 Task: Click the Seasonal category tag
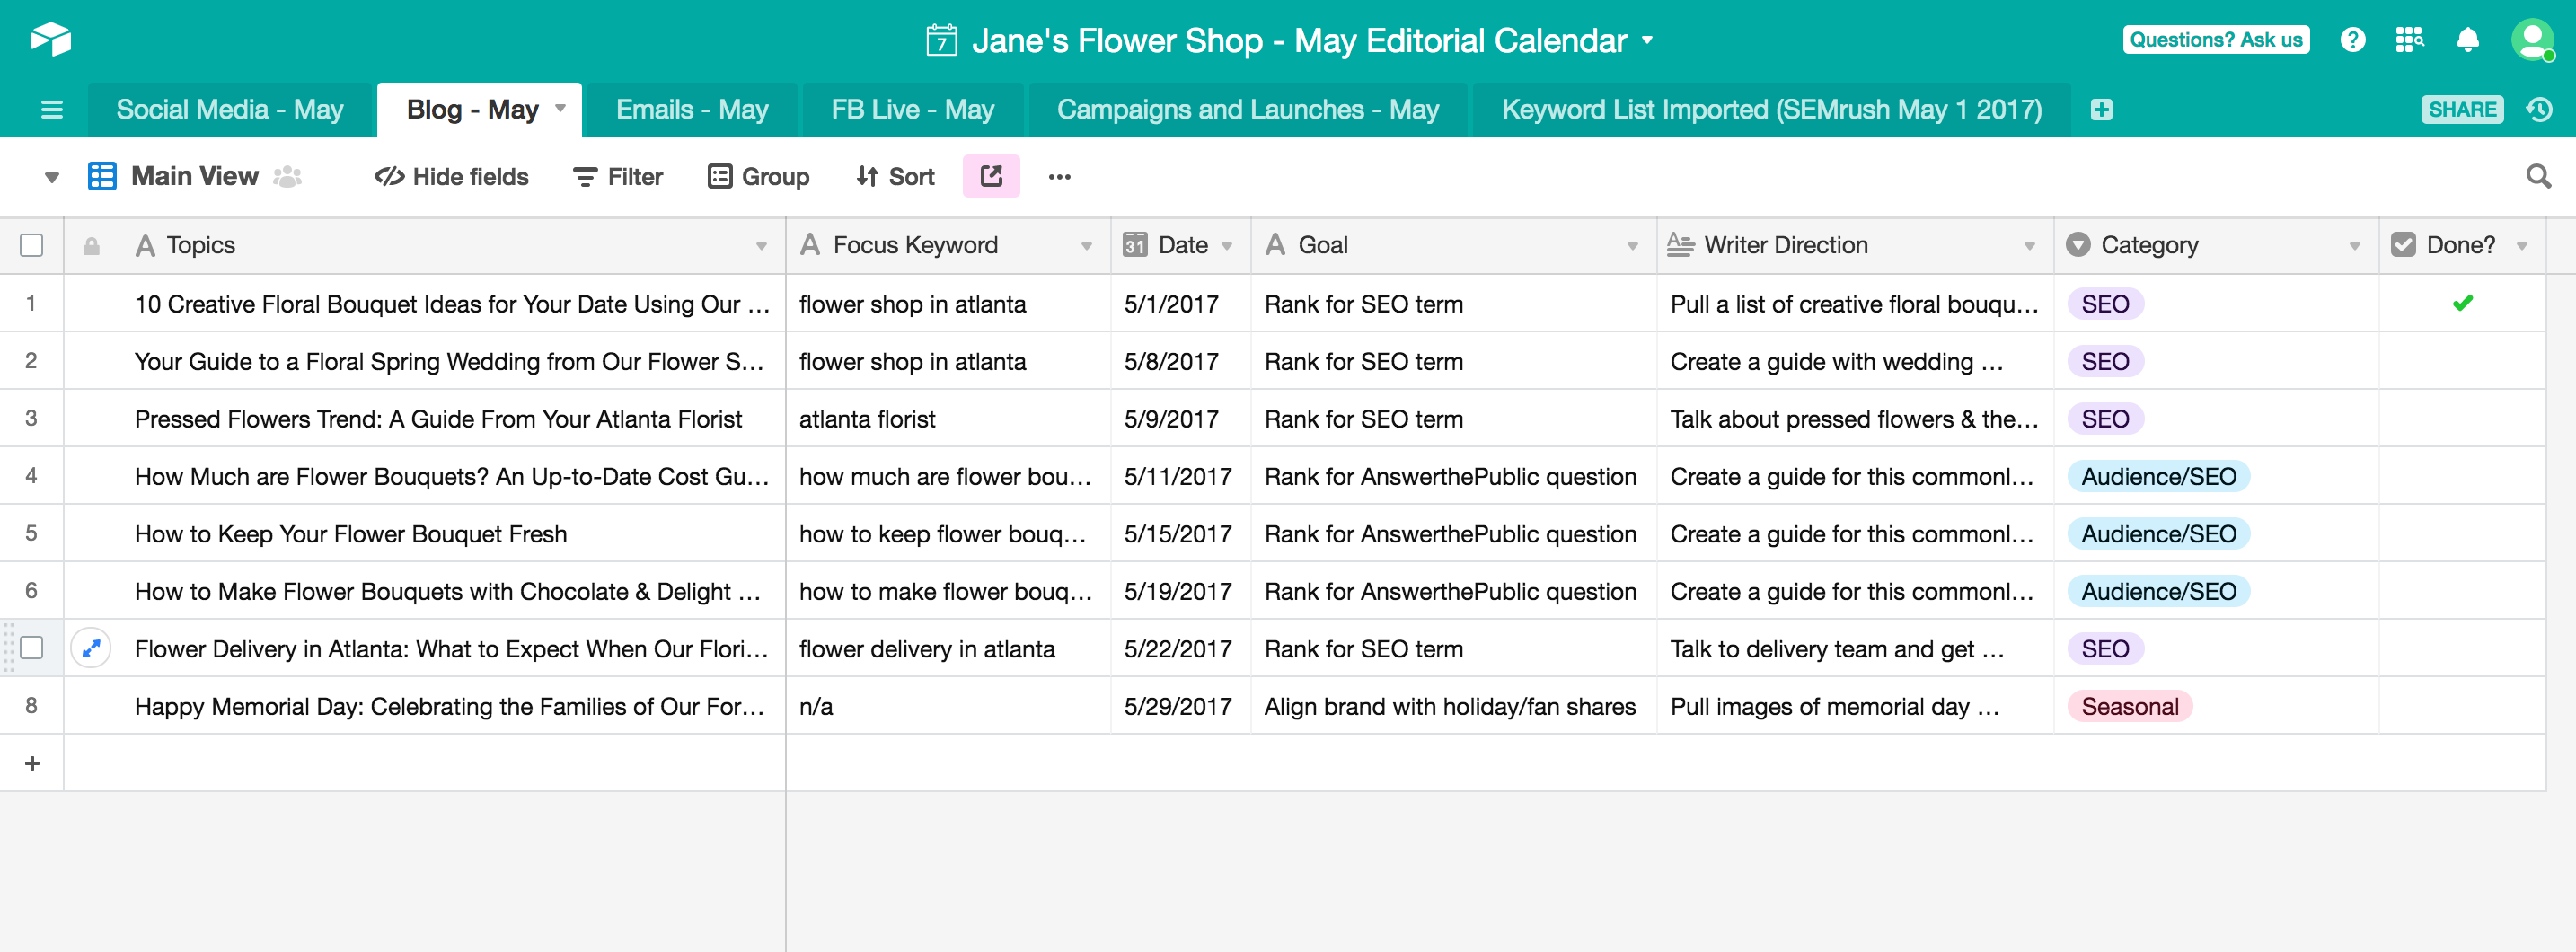(2129, 706)
